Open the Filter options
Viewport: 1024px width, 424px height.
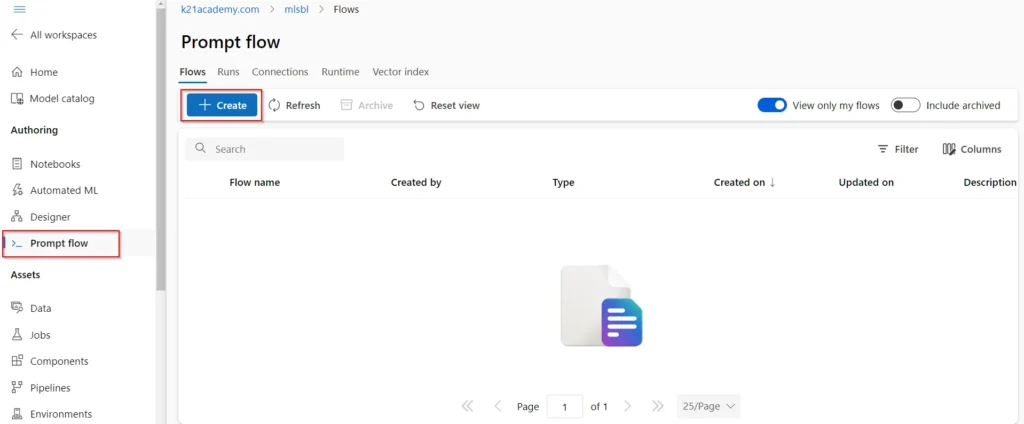click(x=898, y=149)
